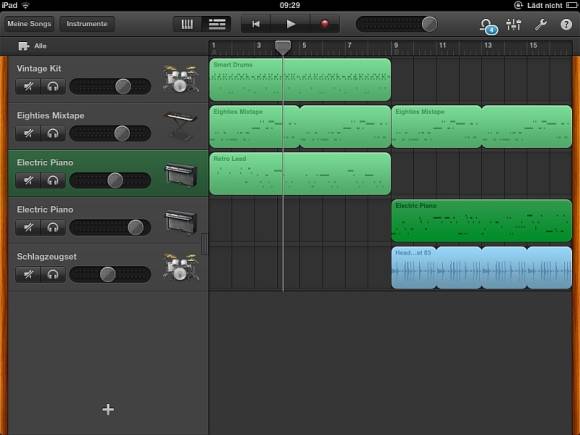The image size is (580, 435).
Task: Select highlighted Electric Piano instrument icon
Action: tap(181, 174)
